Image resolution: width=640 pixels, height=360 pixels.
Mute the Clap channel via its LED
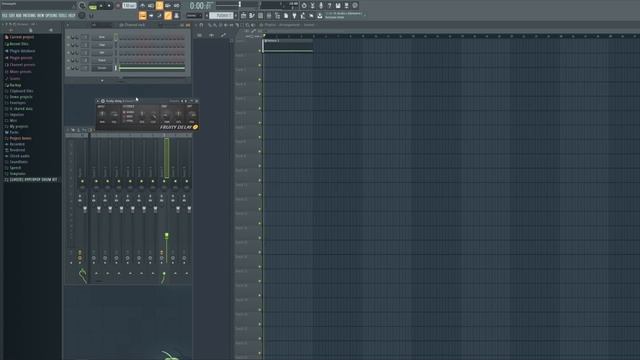(x=68, y=45)
